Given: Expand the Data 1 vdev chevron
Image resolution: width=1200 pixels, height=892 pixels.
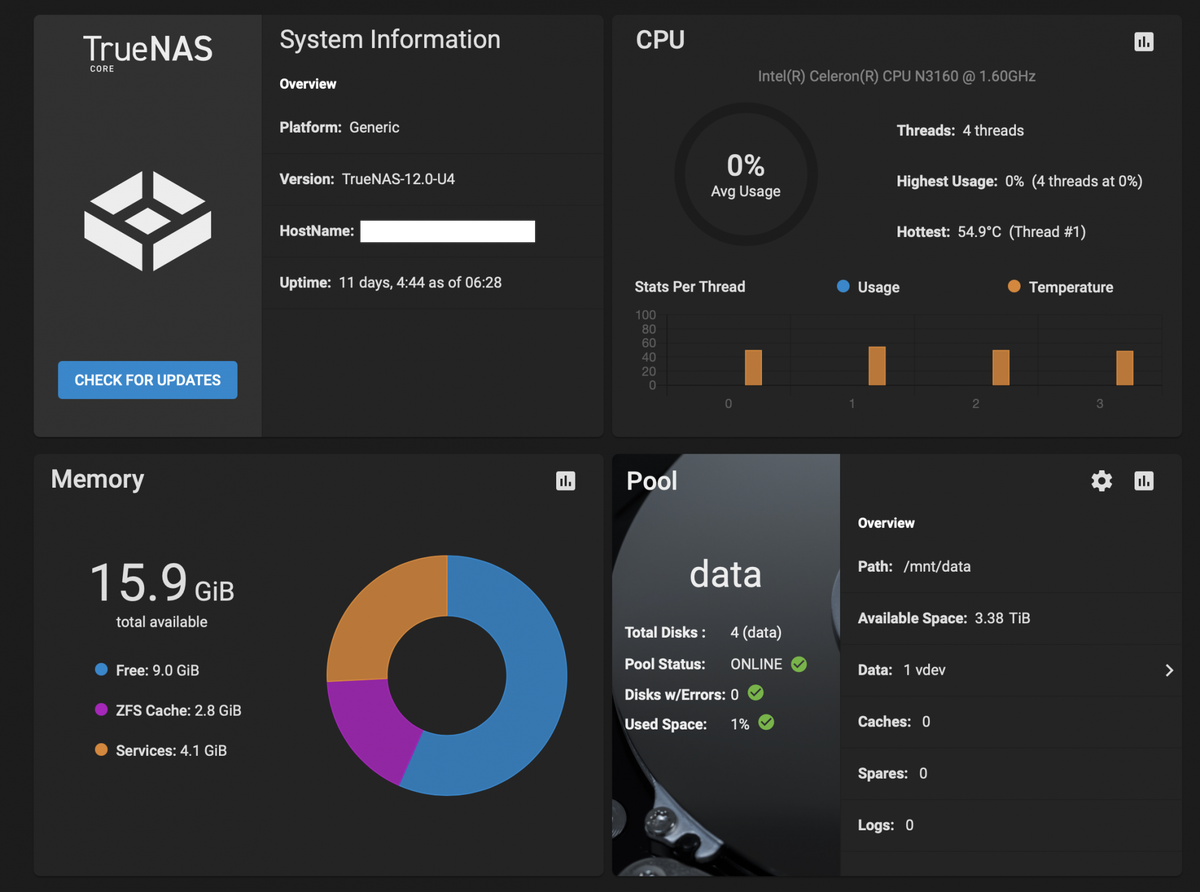Looking at the screenshot, I should pos(1169,670).
